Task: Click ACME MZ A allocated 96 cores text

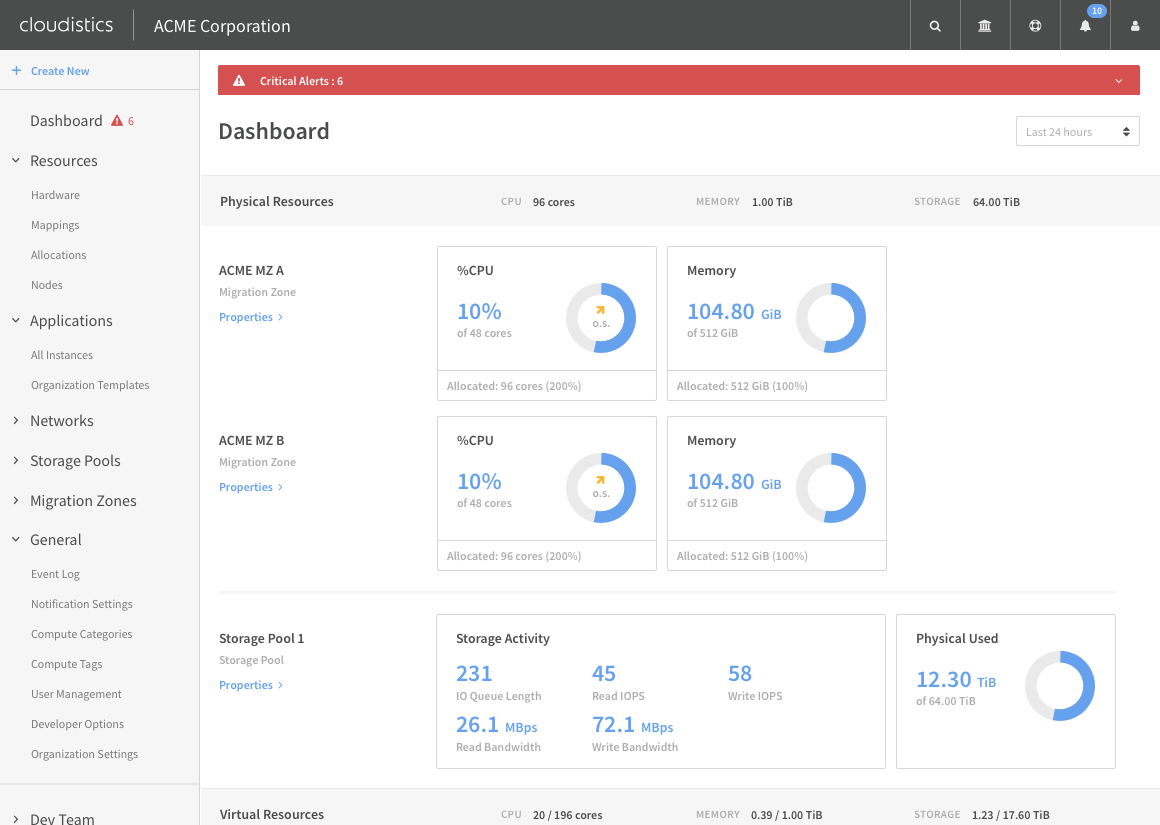Action: tap(514, 386)
